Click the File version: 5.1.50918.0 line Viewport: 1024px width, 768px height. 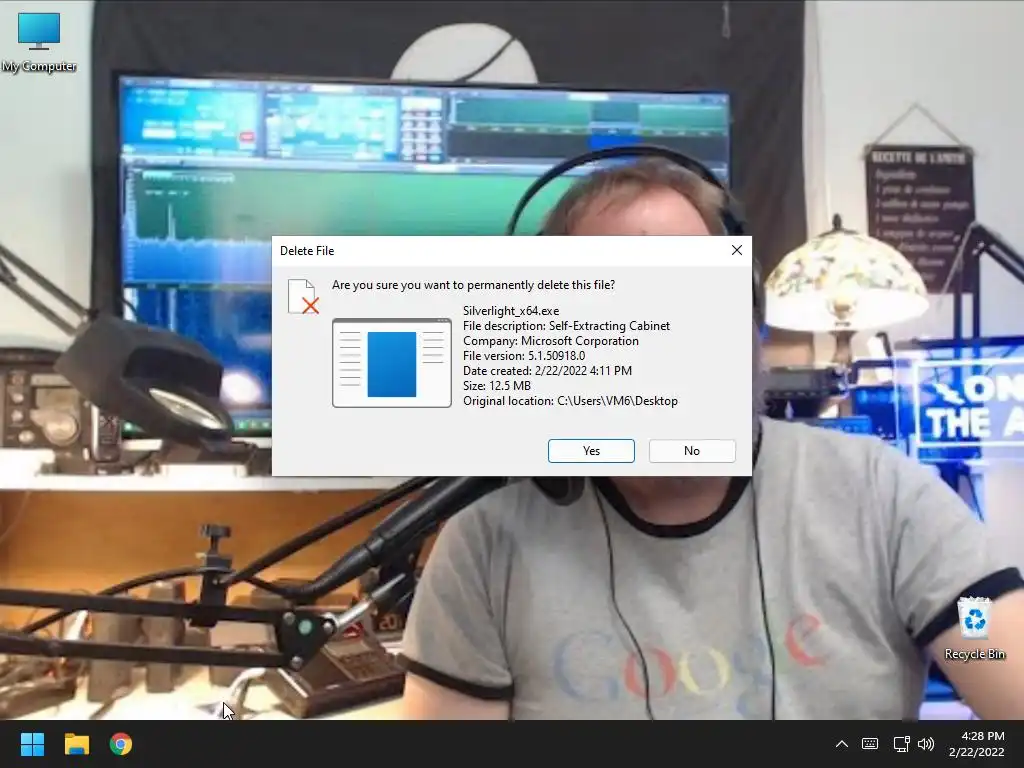(524, 356)
